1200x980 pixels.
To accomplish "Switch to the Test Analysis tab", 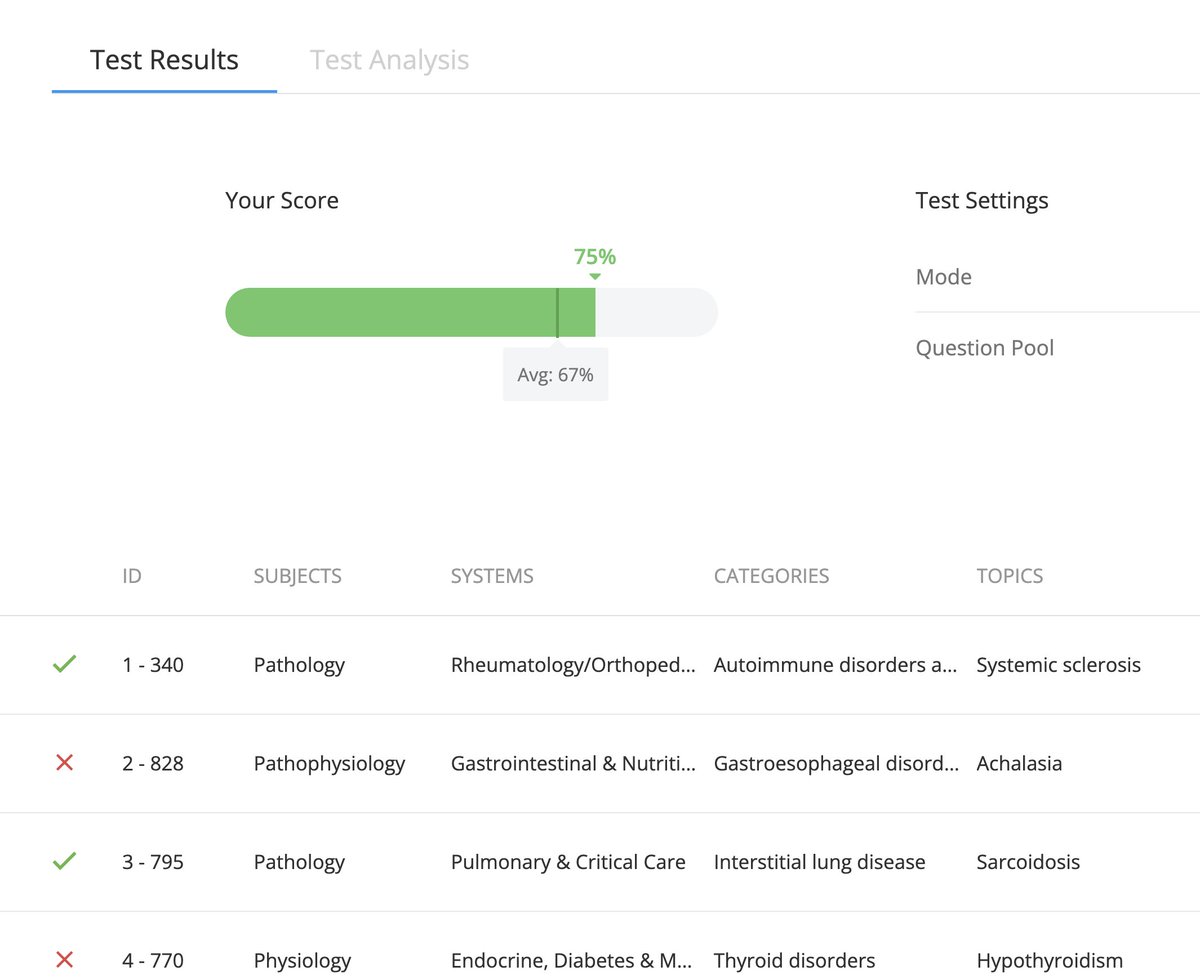I will [x=389, y=60].
